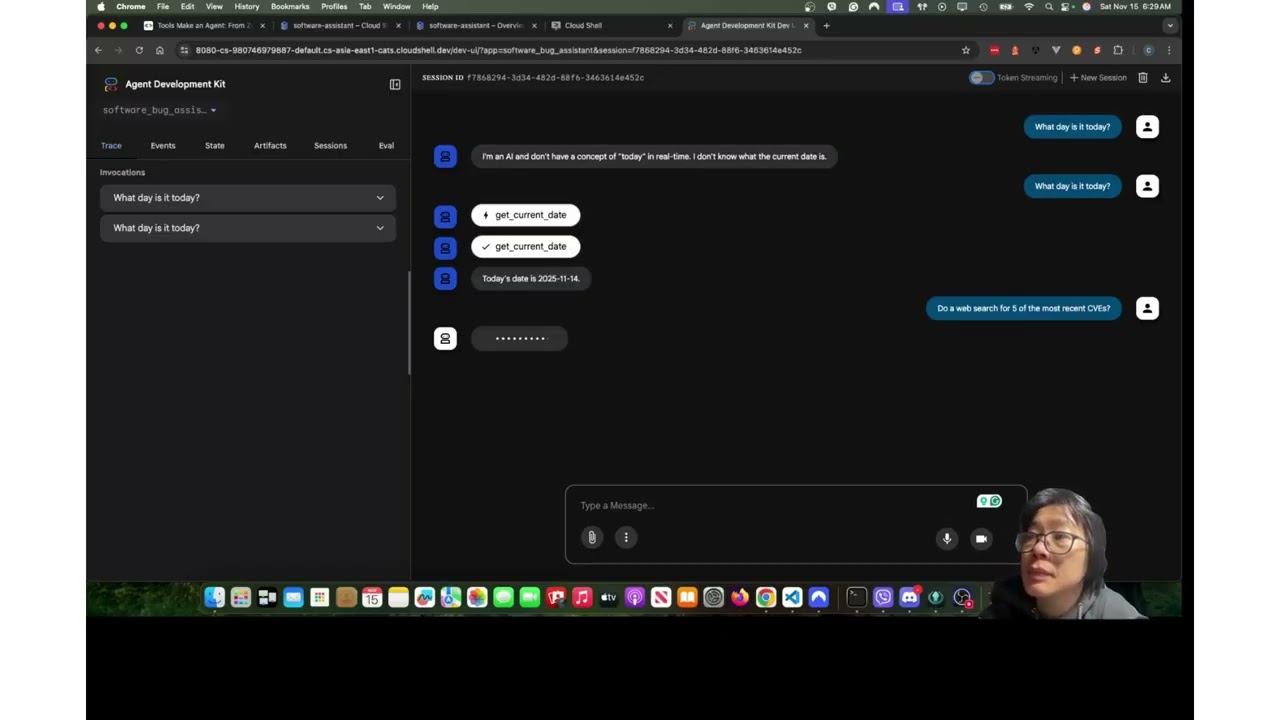
Task: Open Terminal from the Dock
Action: [856, 597]
